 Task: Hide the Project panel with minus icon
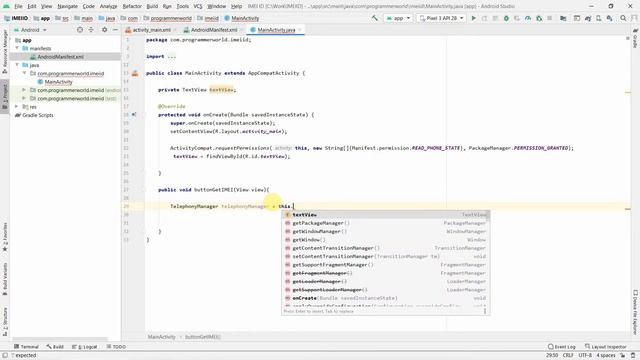[x=115, y=30]
